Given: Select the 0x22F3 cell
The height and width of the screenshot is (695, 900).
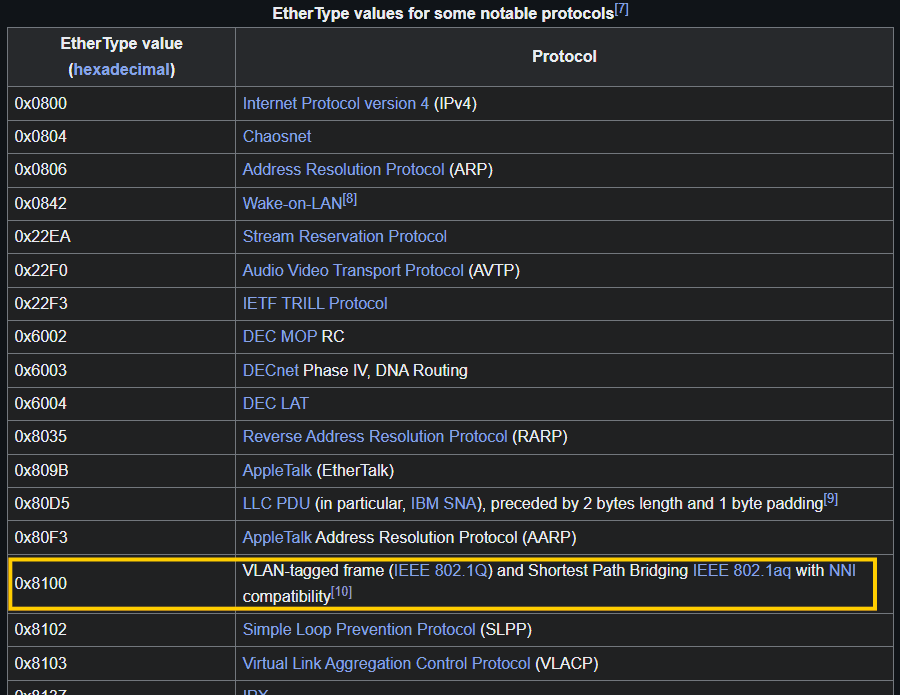Looking at the screenshot, I should [x=121, y=304].
